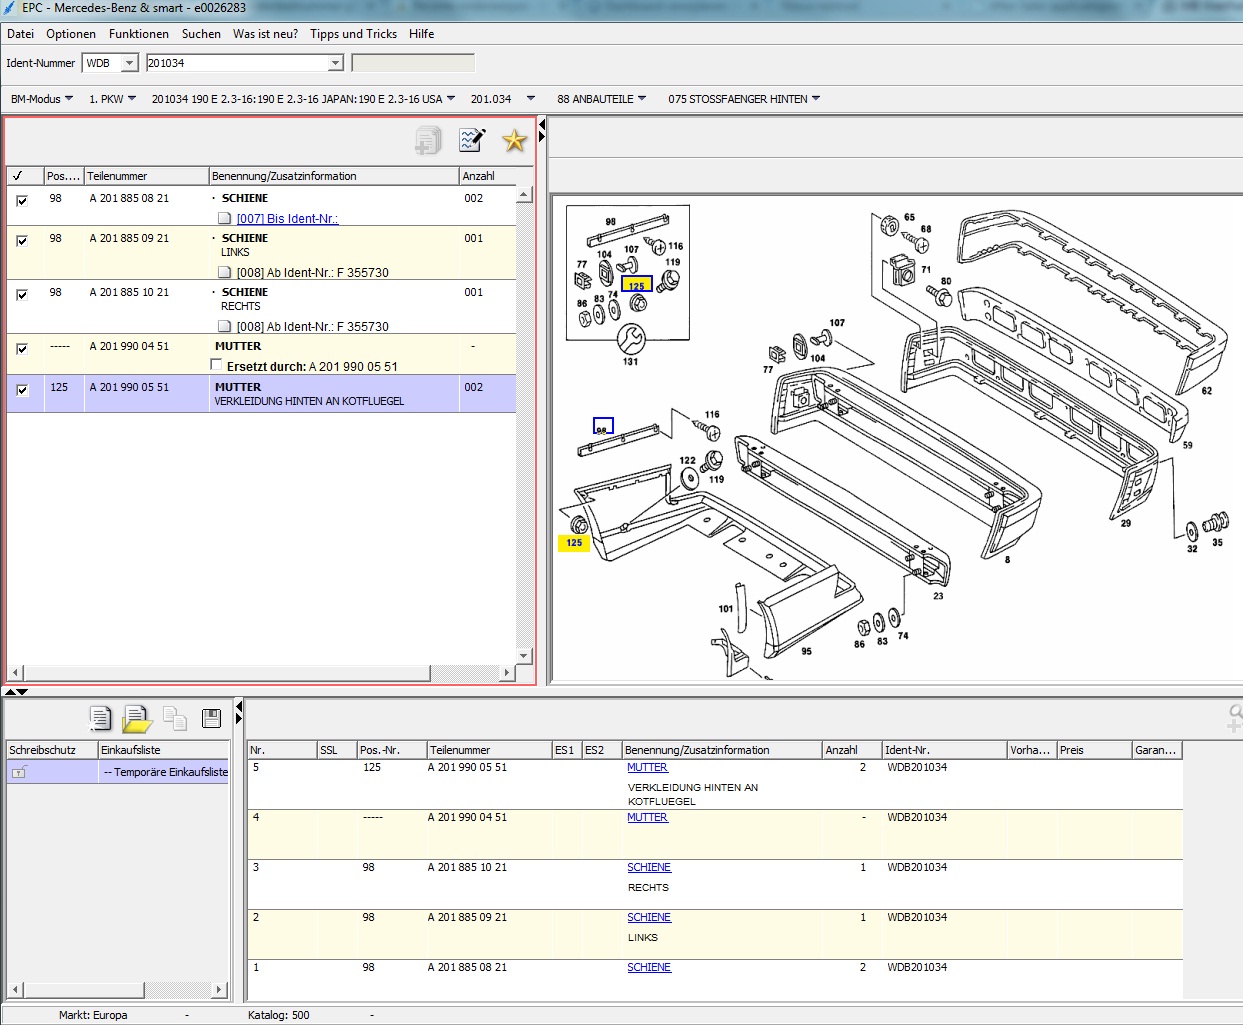Viewport: 1243px width, 1025px height.
Task: Click MUTTER link in shopping list row 5
Action: click(x=647, y=768)
